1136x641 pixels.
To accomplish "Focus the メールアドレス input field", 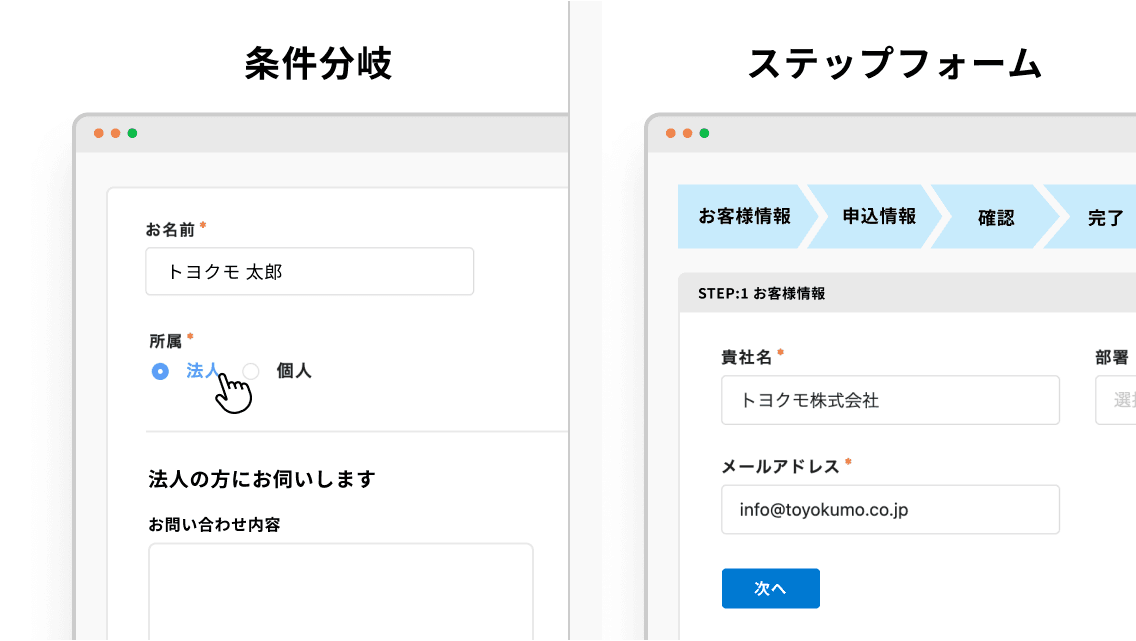I will click(889, 510).
